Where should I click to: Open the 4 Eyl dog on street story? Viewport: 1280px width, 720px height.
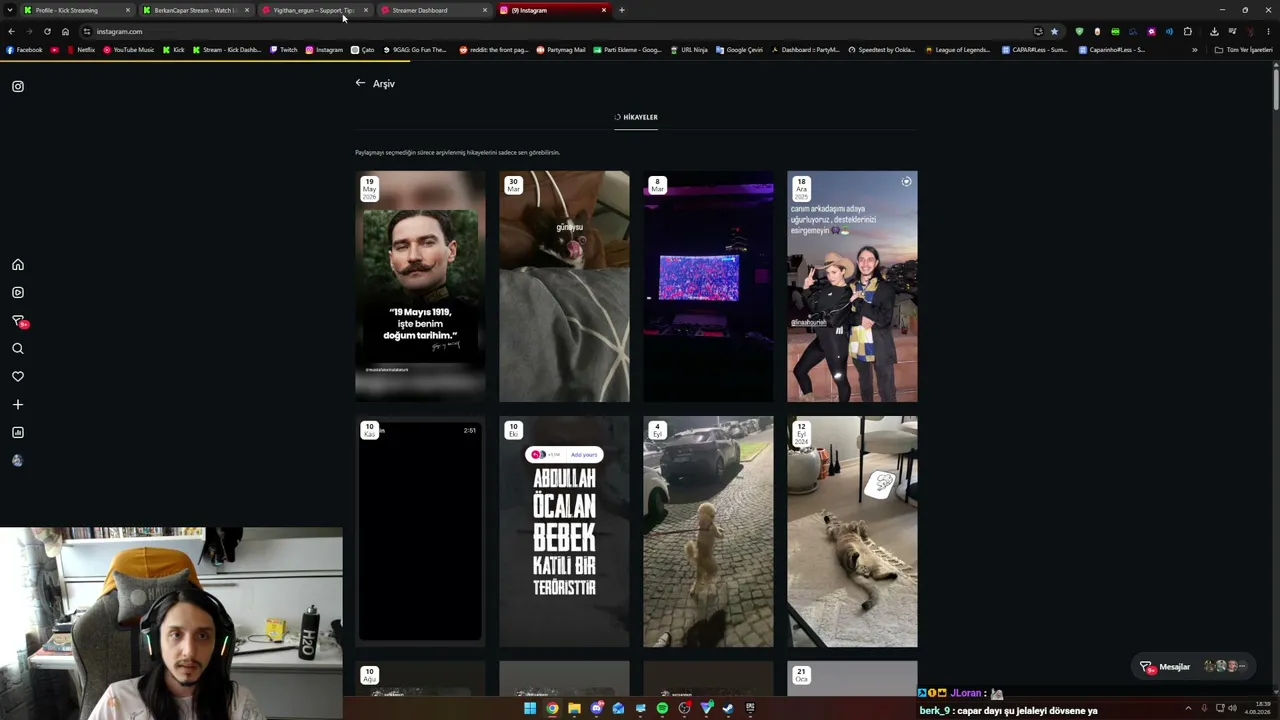pos(708,531)
